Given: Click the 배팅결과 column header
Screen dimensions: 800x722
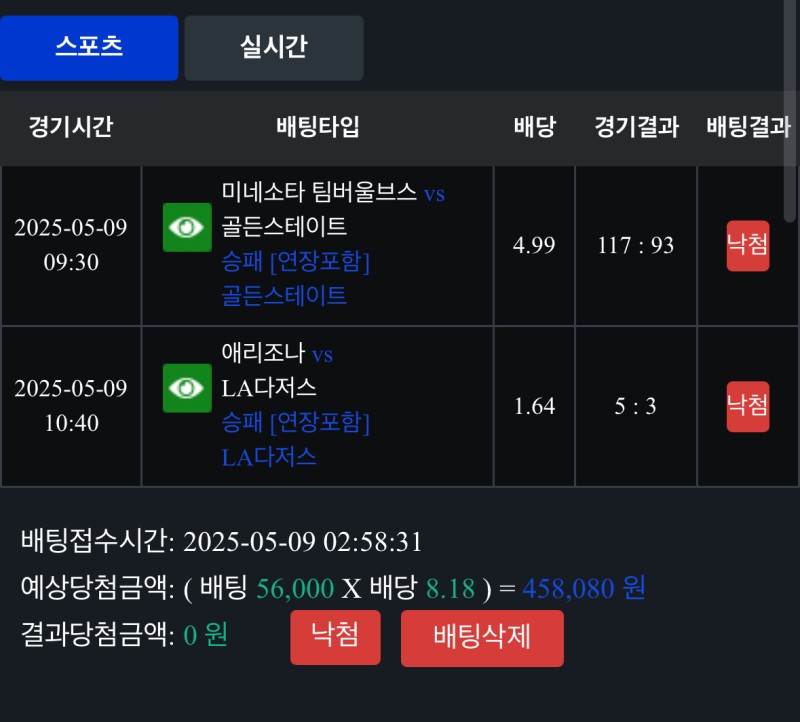Looking at the screenshot, I should (748, 127).
